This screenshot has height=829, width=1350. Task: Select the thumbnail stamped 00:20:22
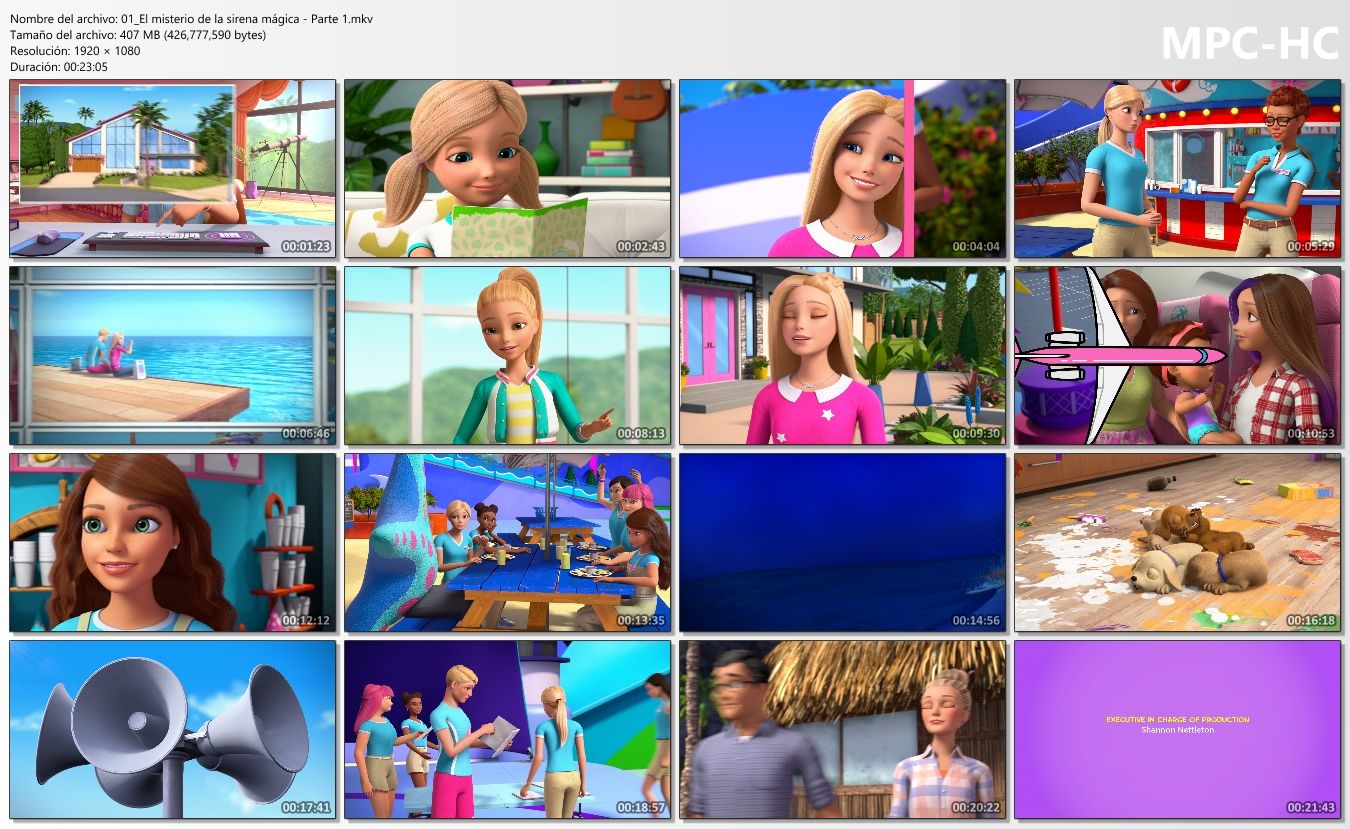pos(843,730)
